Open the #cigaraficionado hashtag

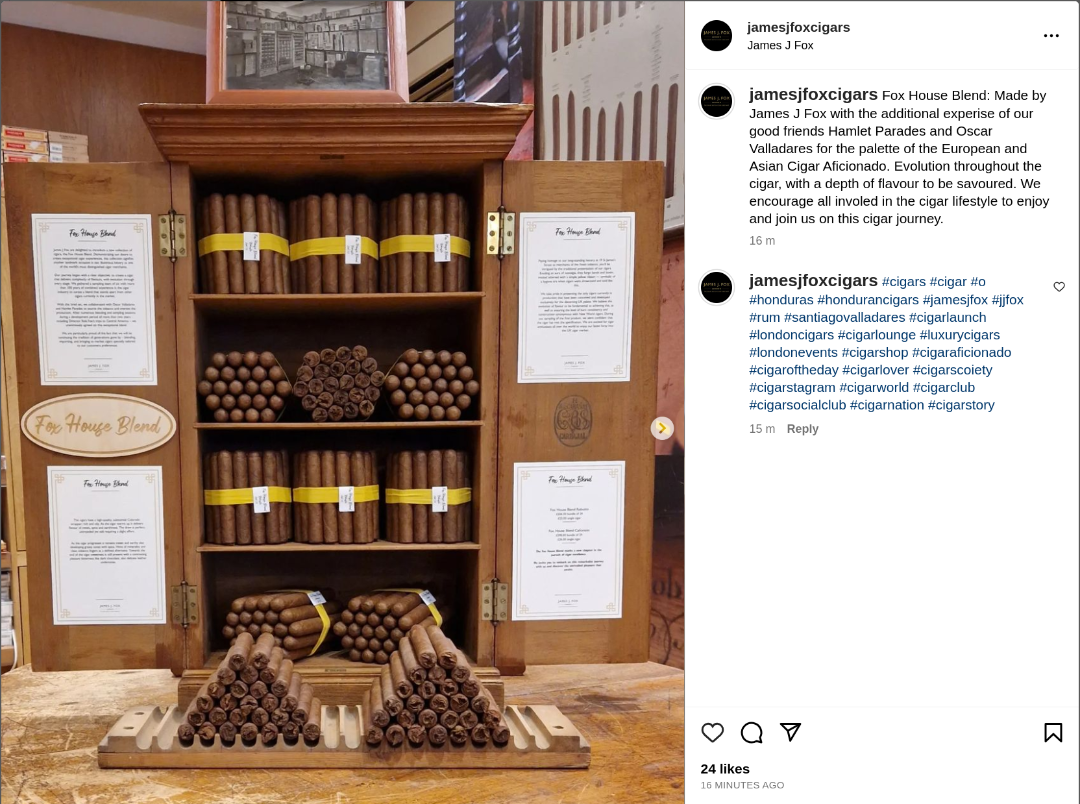(x=962, y=352)
